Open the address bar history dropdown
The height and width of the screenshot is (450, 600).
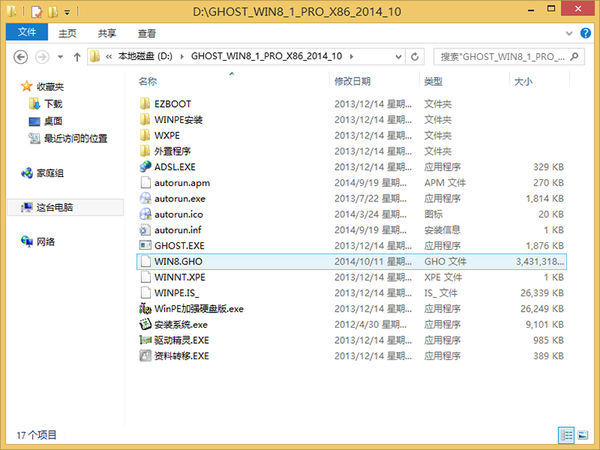click(x=400, y=54)
